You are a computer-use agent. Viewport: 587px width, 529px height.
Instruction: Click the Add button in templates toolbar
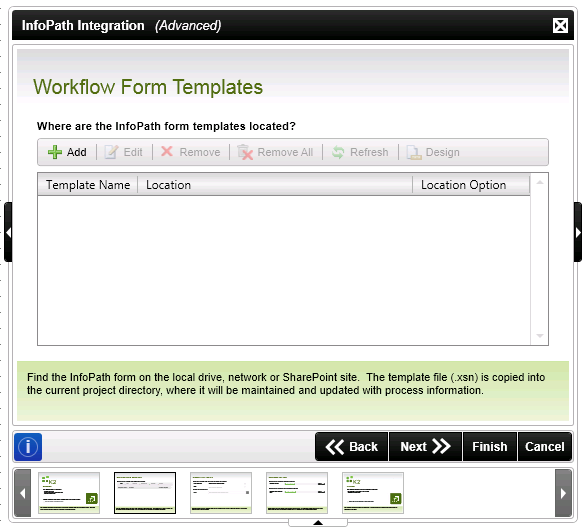(x=67, y=152)
